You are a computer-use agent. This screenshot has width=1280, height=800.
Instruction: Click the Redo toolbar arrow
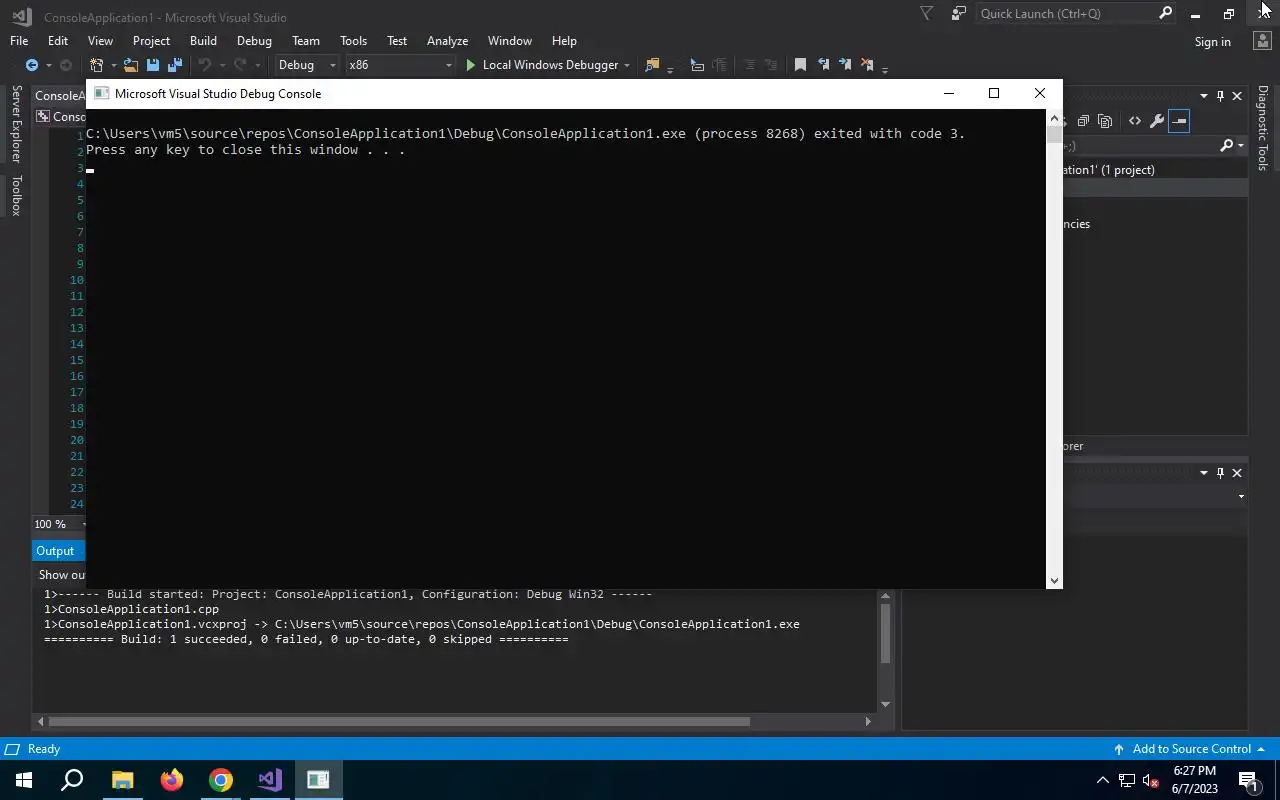[x=240, y=65]
